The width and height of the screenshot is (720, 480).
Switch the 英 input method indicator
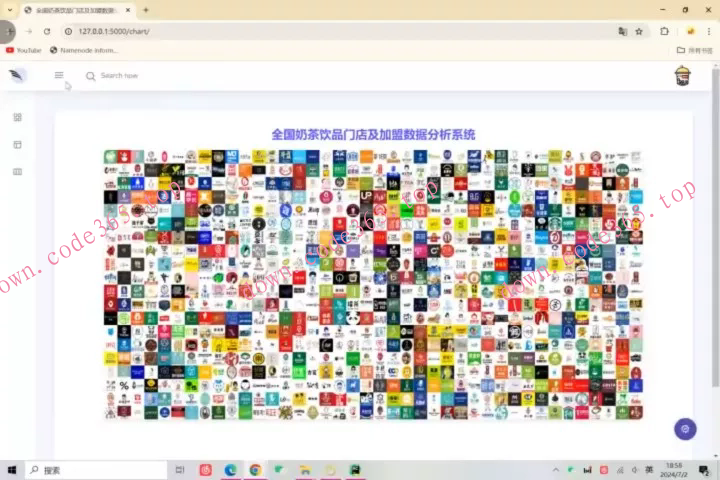coord(649,470)
